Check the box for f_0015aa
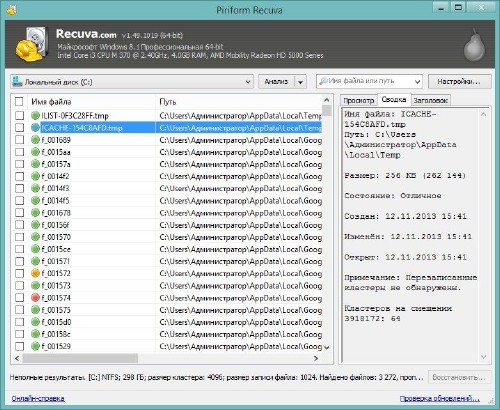Viewport: 500px width, 410px height. (x=20, y=152)
